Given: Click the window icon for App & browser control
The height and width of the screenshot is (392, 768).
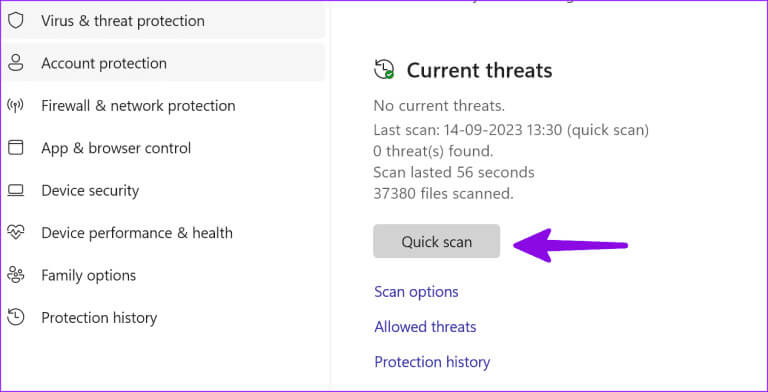Looking at the screenshot, I should pyautogui.click(x=16, y=148).
